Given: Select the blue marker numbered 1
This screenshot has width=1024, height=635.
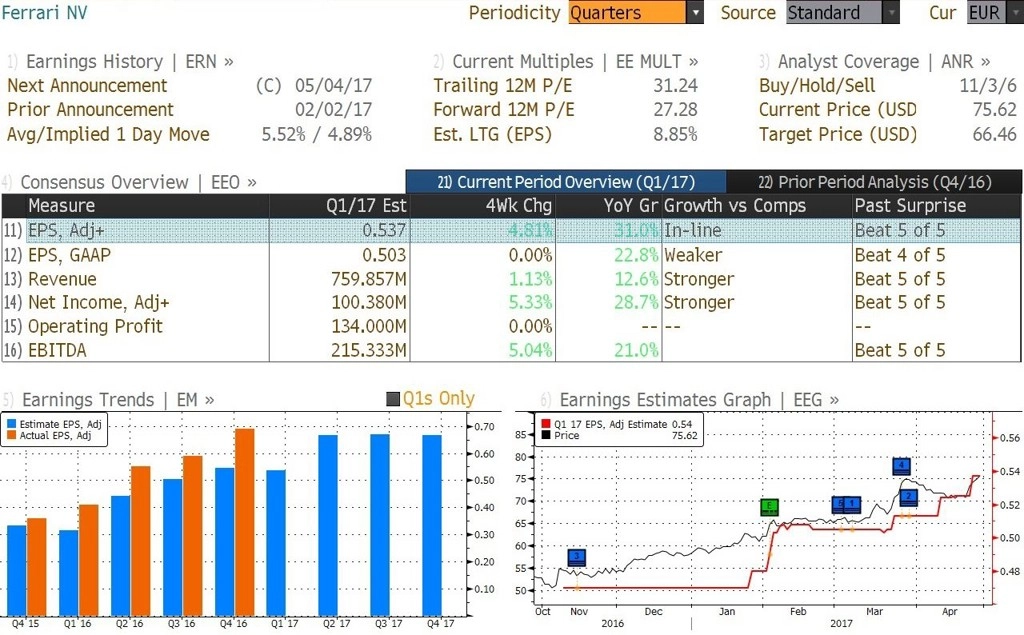Looking at the screenshot, I should [852, 504].
